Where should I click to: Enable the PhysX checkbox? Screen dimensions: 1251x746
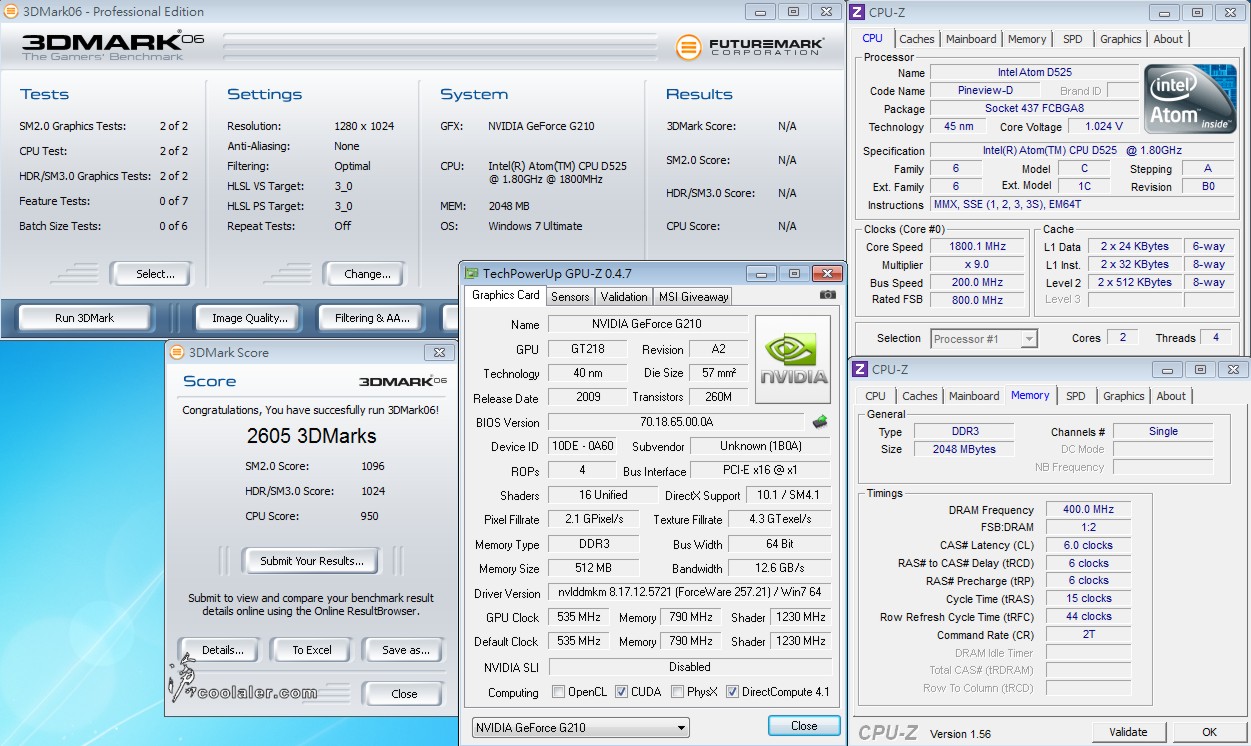[x=678, y=692]
